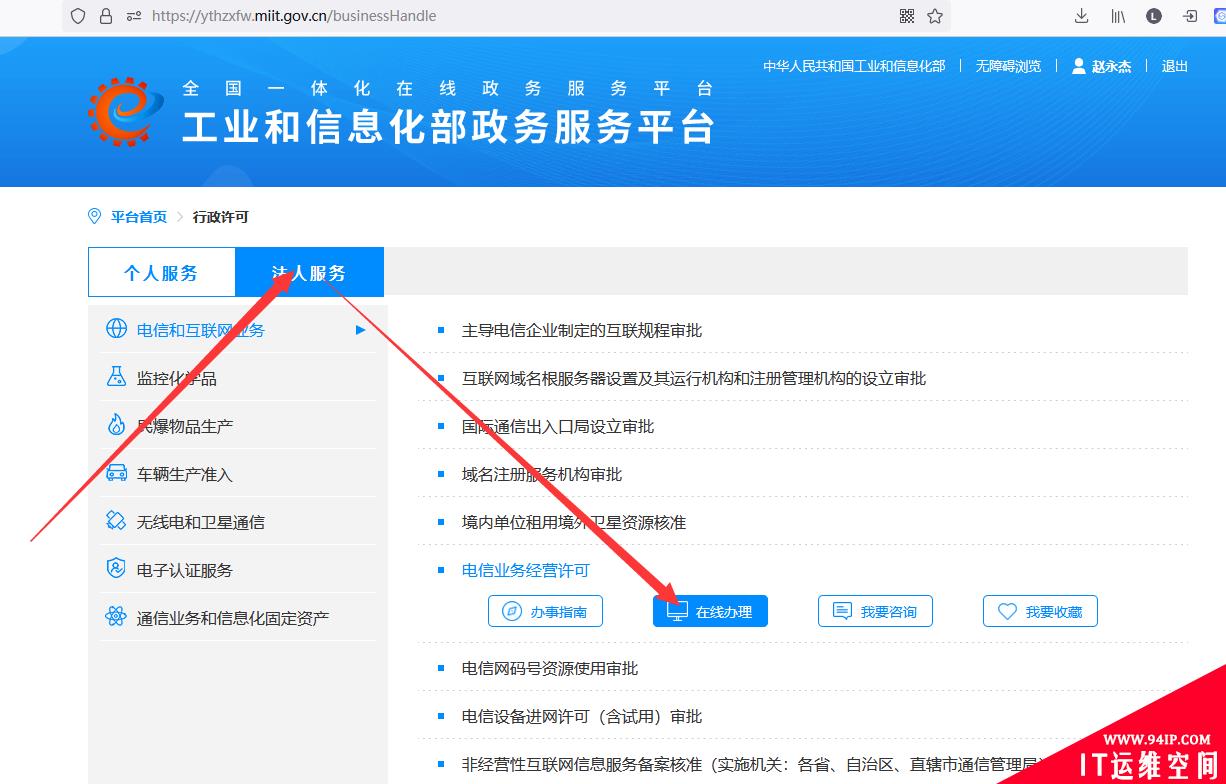1226x784 pixels.
Task: Click the shield icon in the address bar
Action: 79,16
